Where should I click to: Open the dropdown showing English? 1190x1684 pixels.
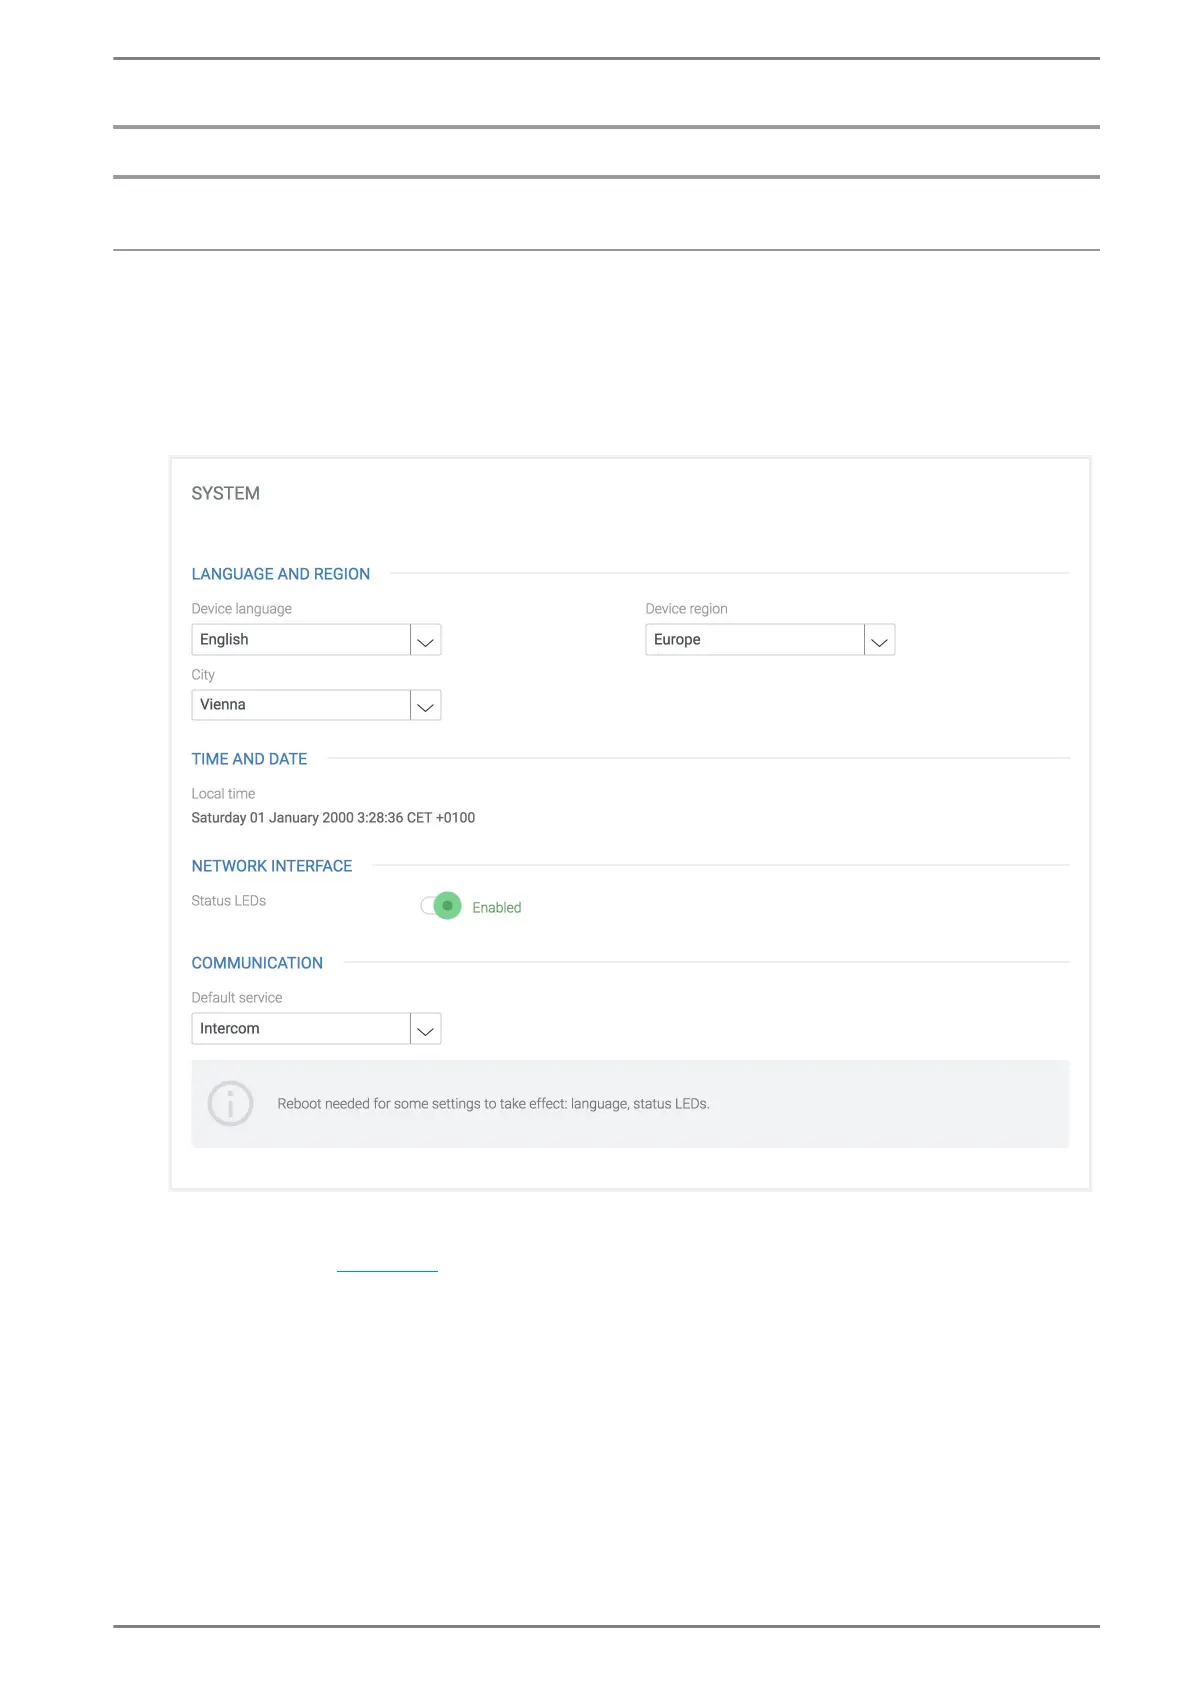click(301, 640)
